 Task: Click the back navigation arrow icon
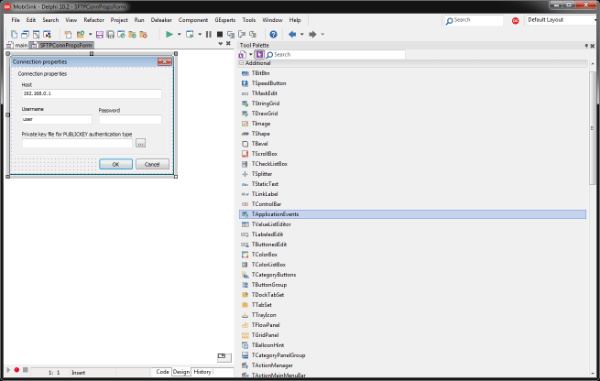click(x=292, y=34)
